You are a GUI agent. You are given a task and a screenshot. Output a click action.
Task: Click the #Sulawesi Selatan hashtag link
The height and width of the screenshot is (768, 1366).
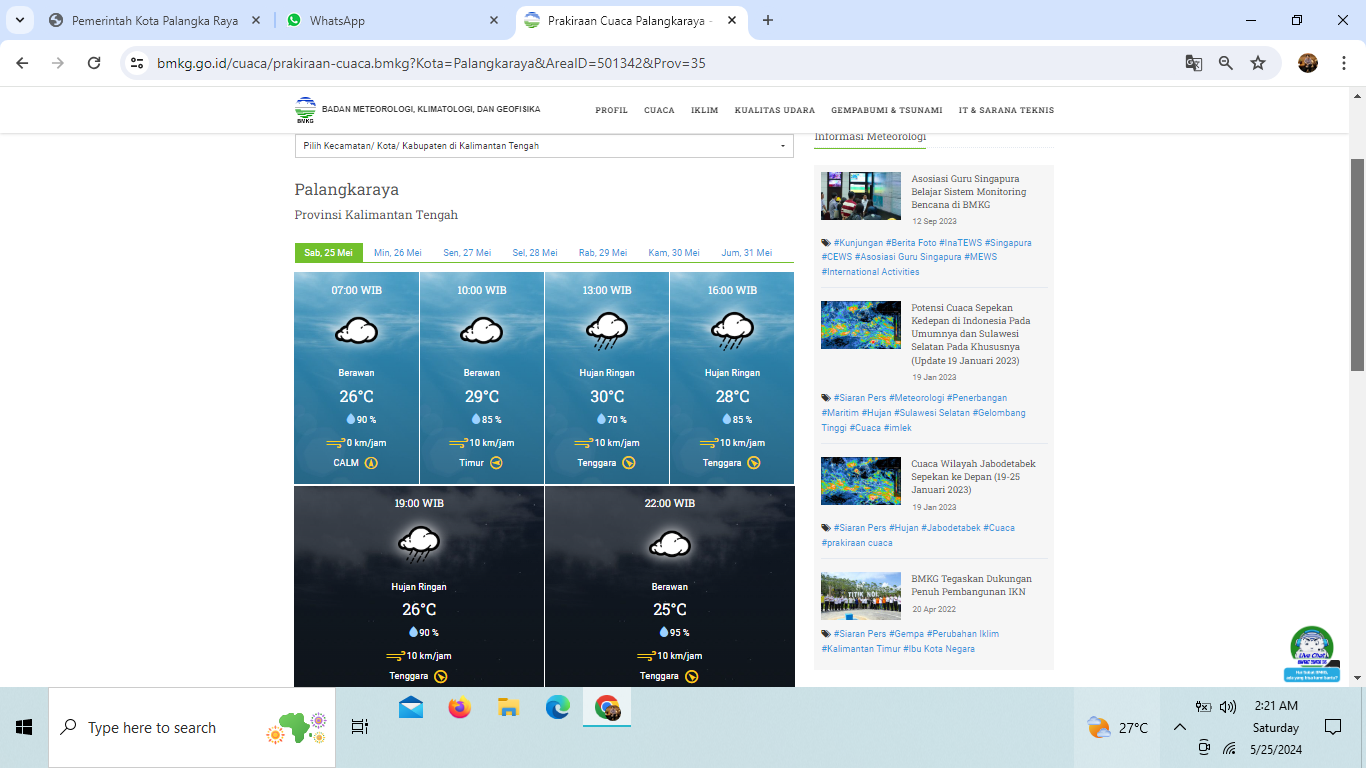point(931,413)
